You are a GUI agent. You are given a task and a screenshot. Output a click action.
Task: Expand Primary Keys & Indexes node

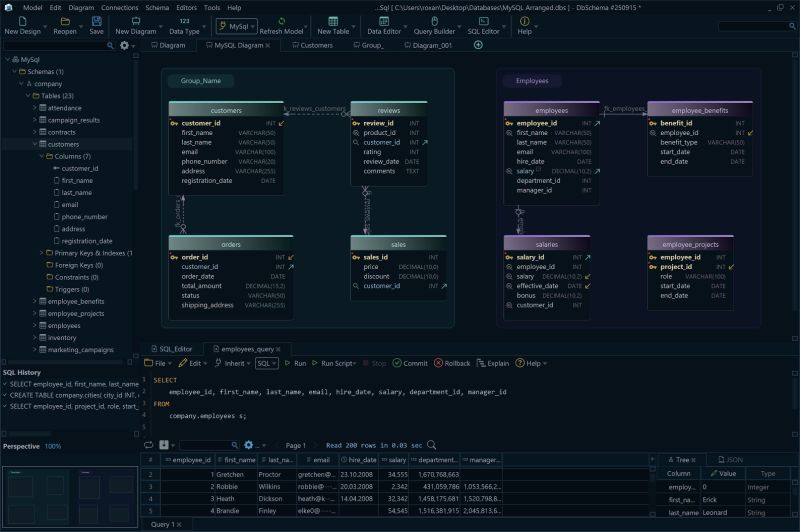coord(41,252)
